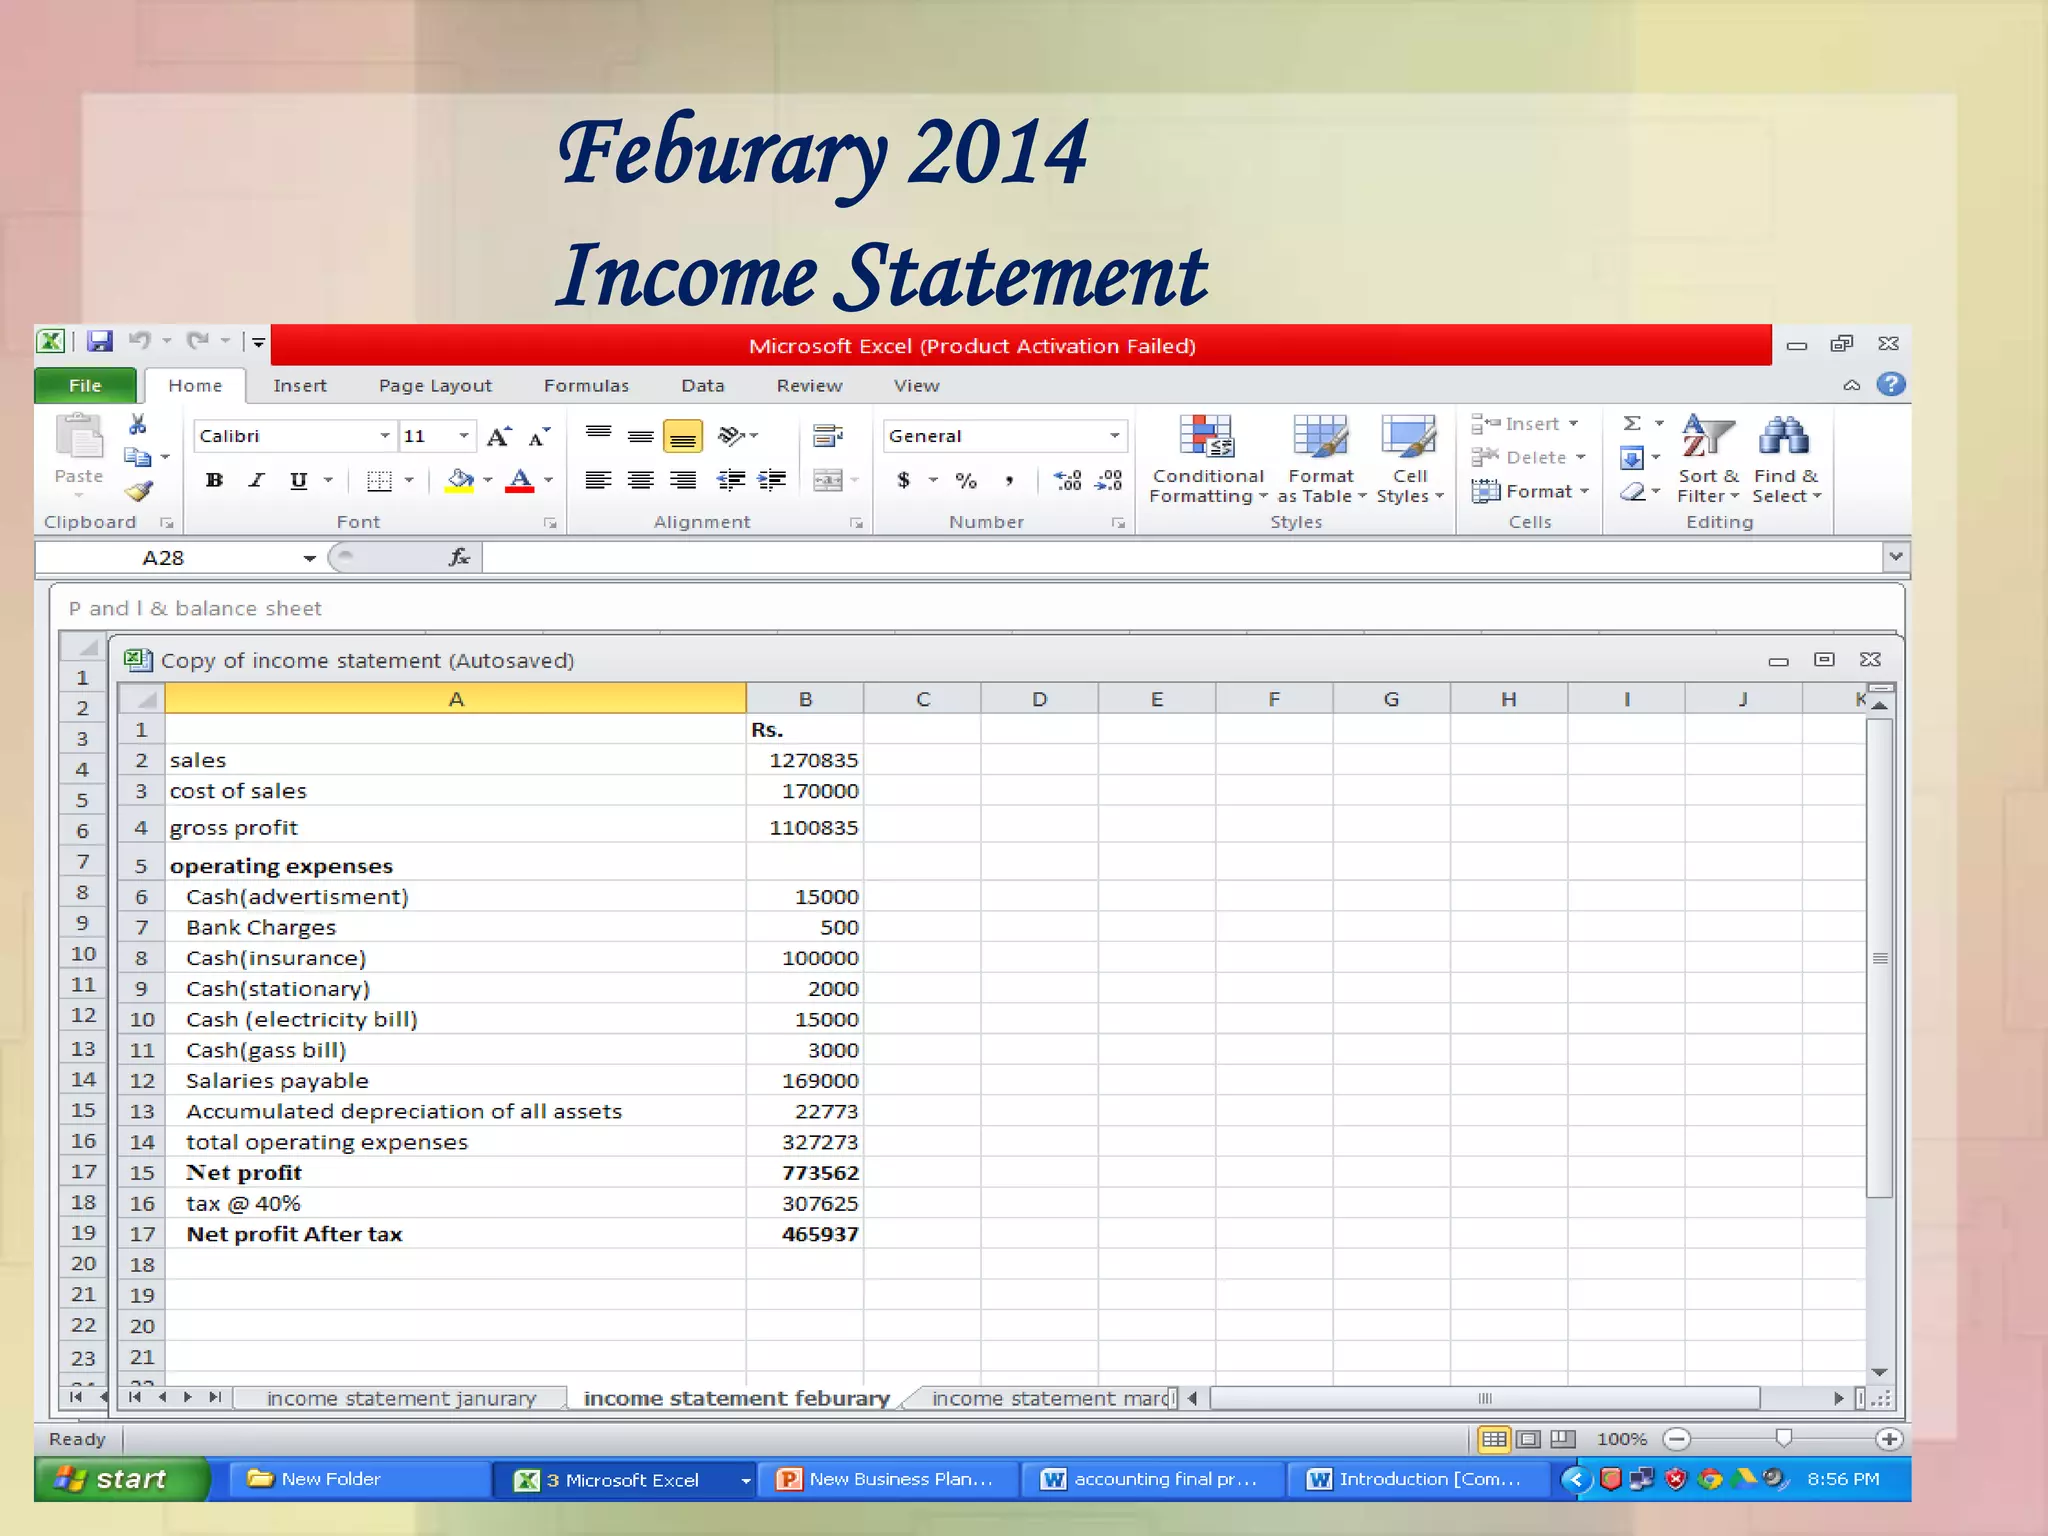This screenshot has width=2048, height=1536.
Task: Toggle Middle Align vertical alignment
Action: coord(641,436)
